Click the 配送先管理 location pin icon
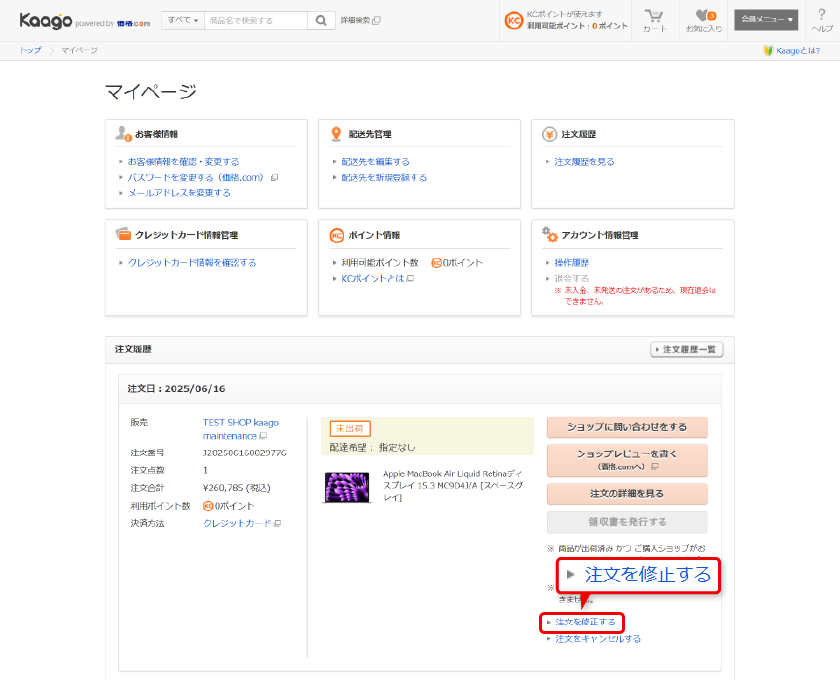 (336, 133)
